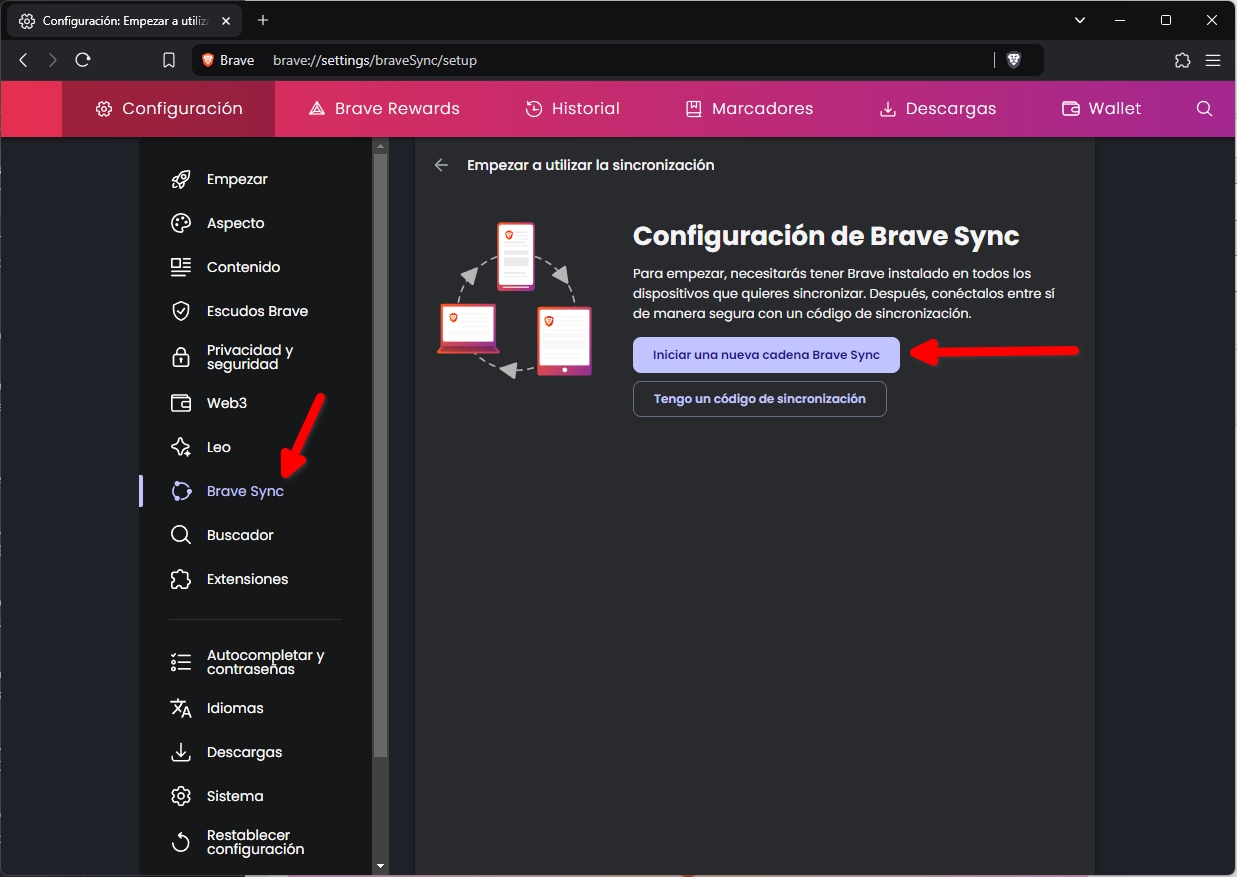
Task: Click the back arrow beside sync heading
Action: click(x=441, y=165)
